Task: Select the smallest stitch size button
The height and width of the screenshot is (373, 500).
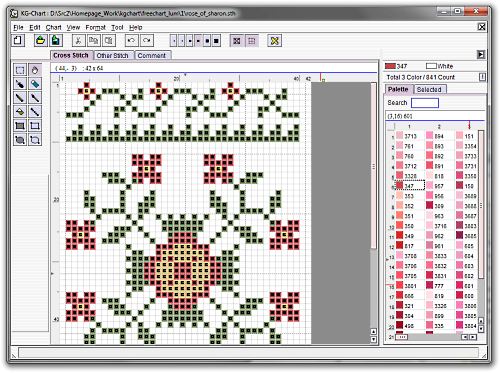Action: pos(174,41)
